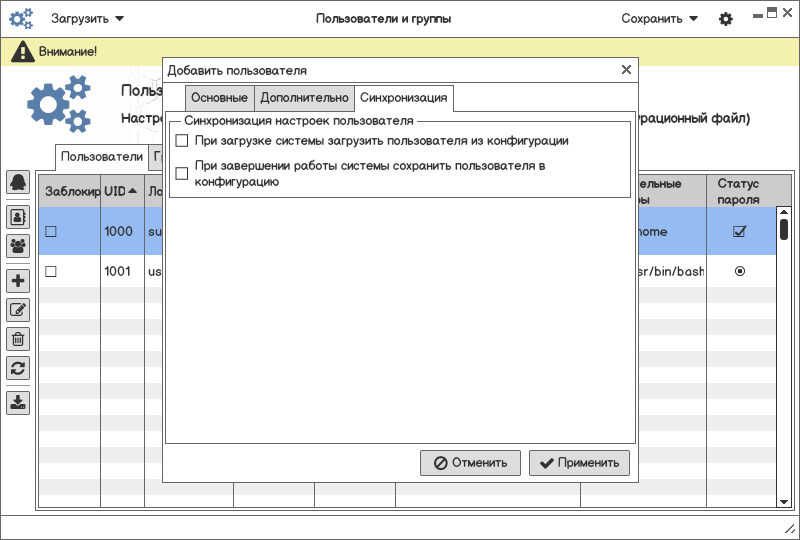
Task: Switch to the Основные tab
Action: point(219,97)
